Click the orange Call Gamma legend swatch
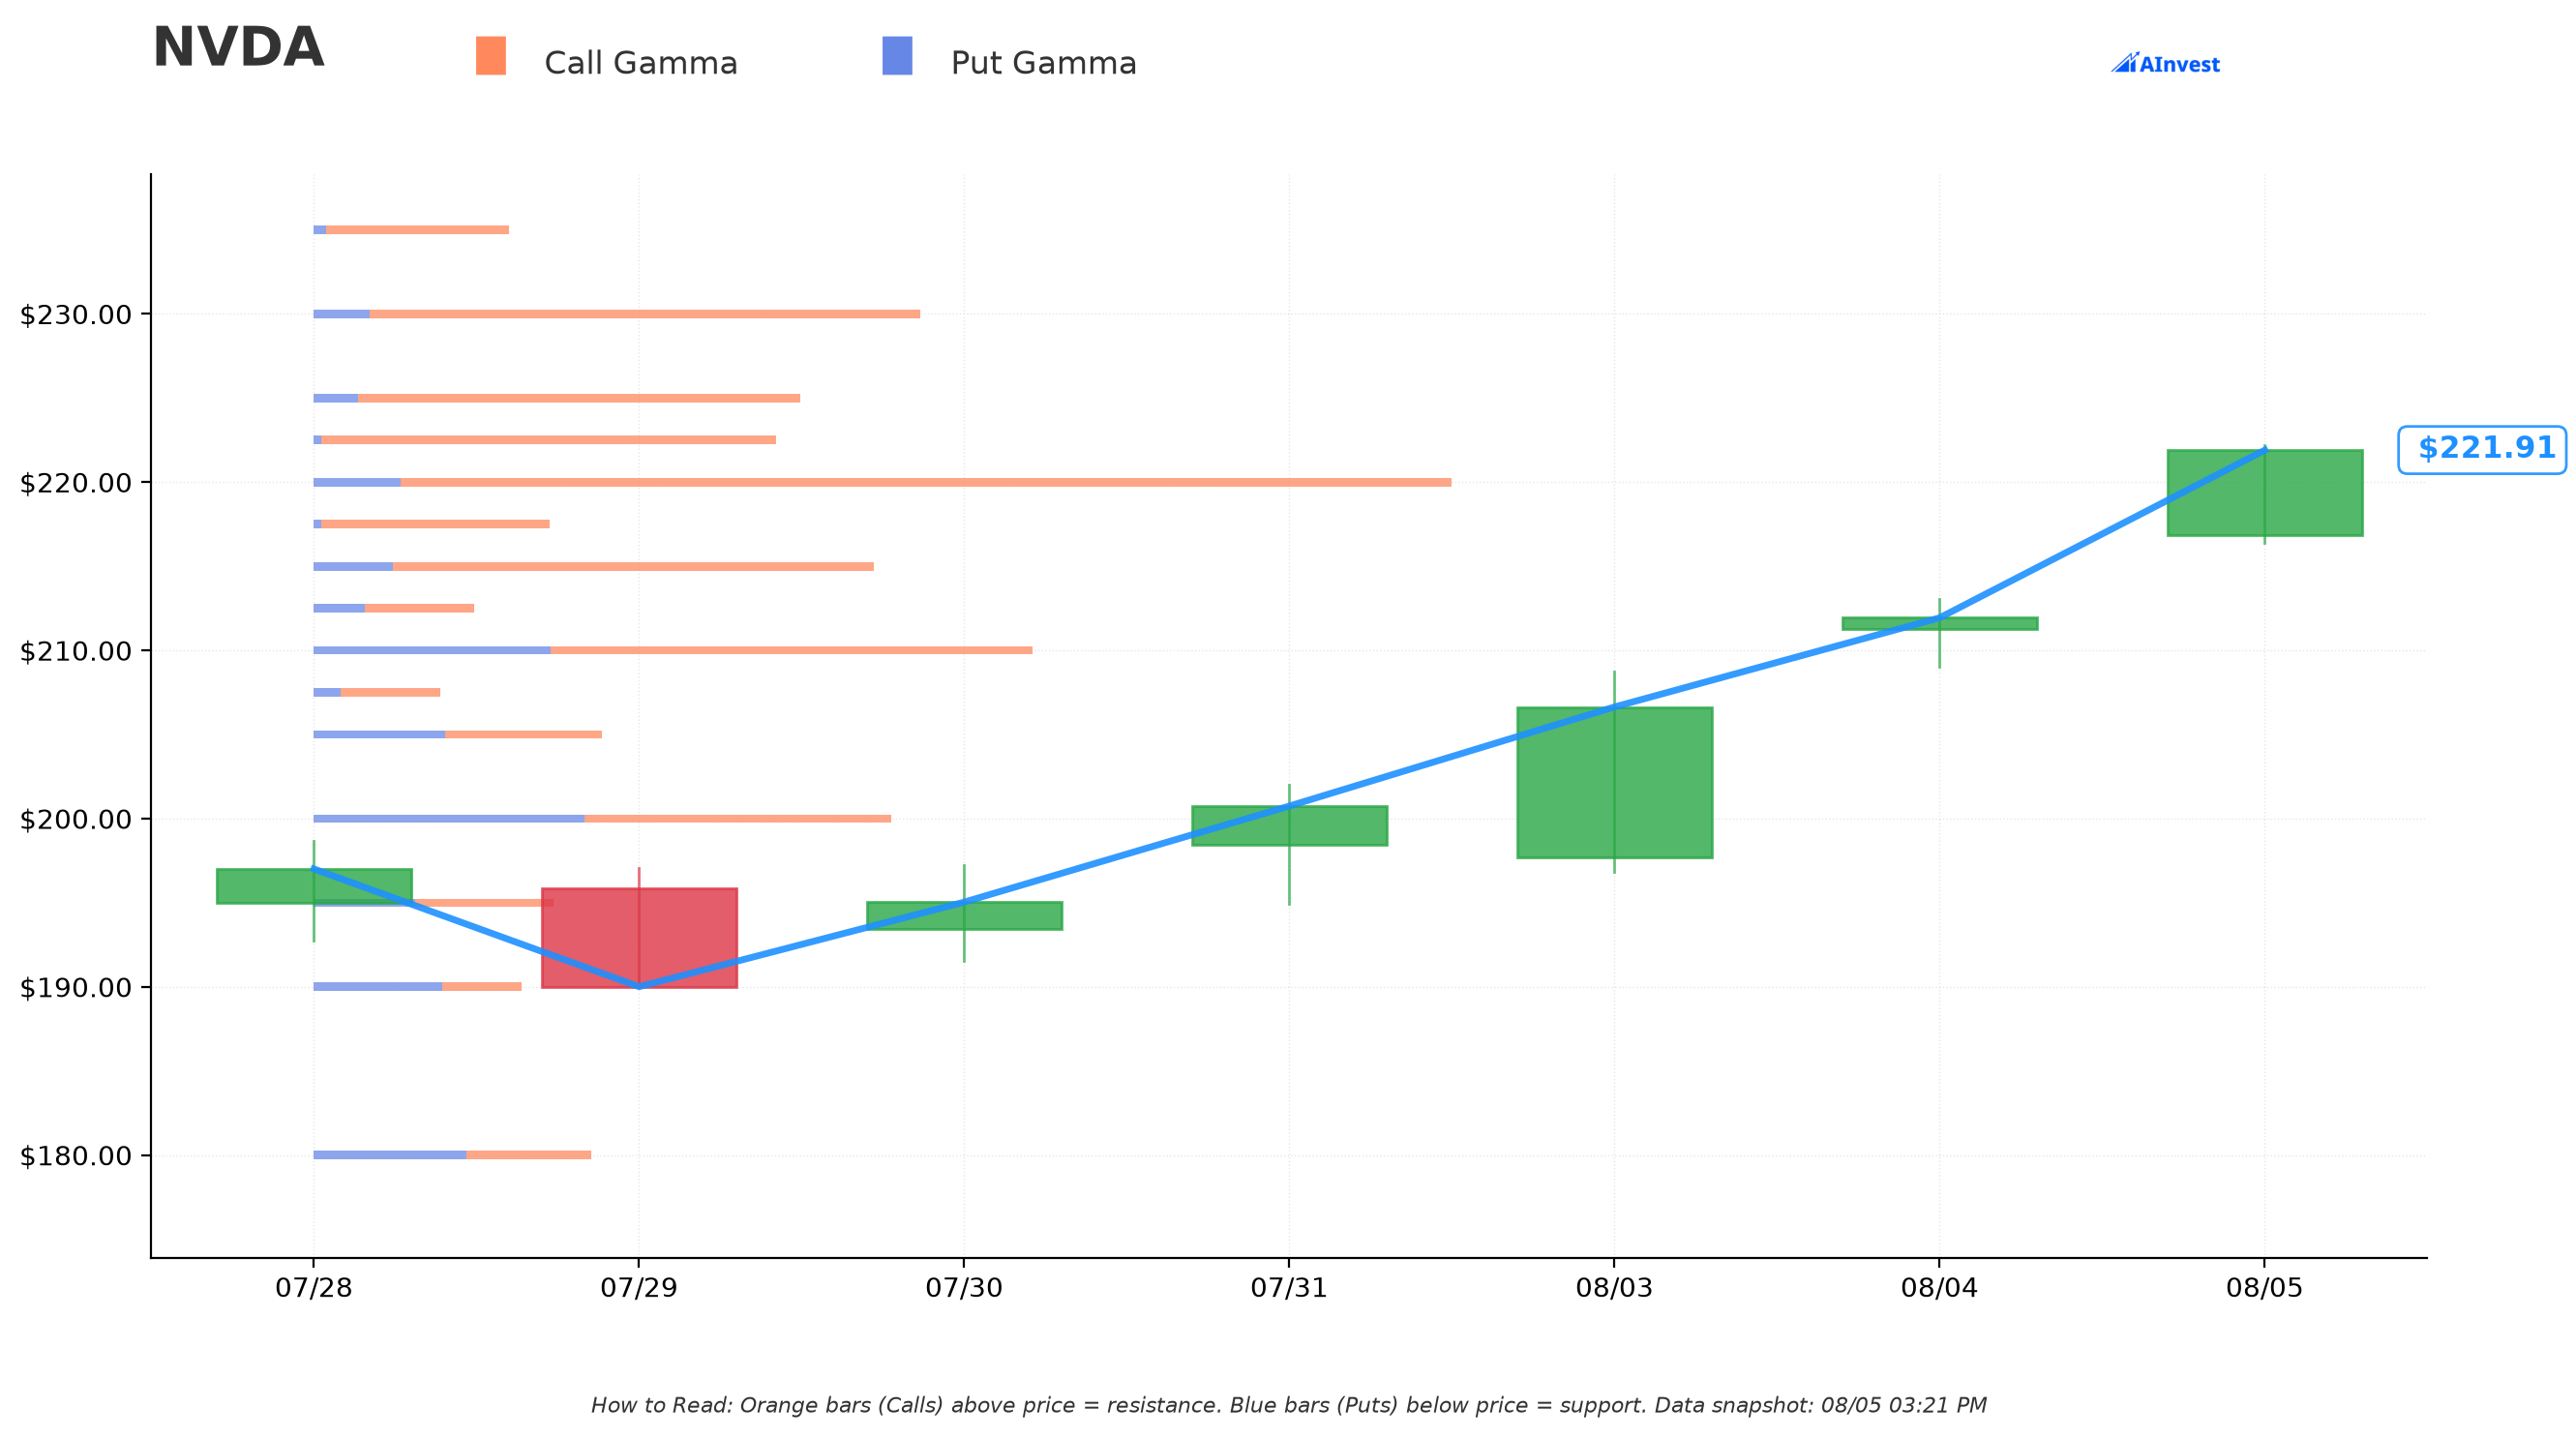Screen dimensions: 2576x1437 pos(491,56)
